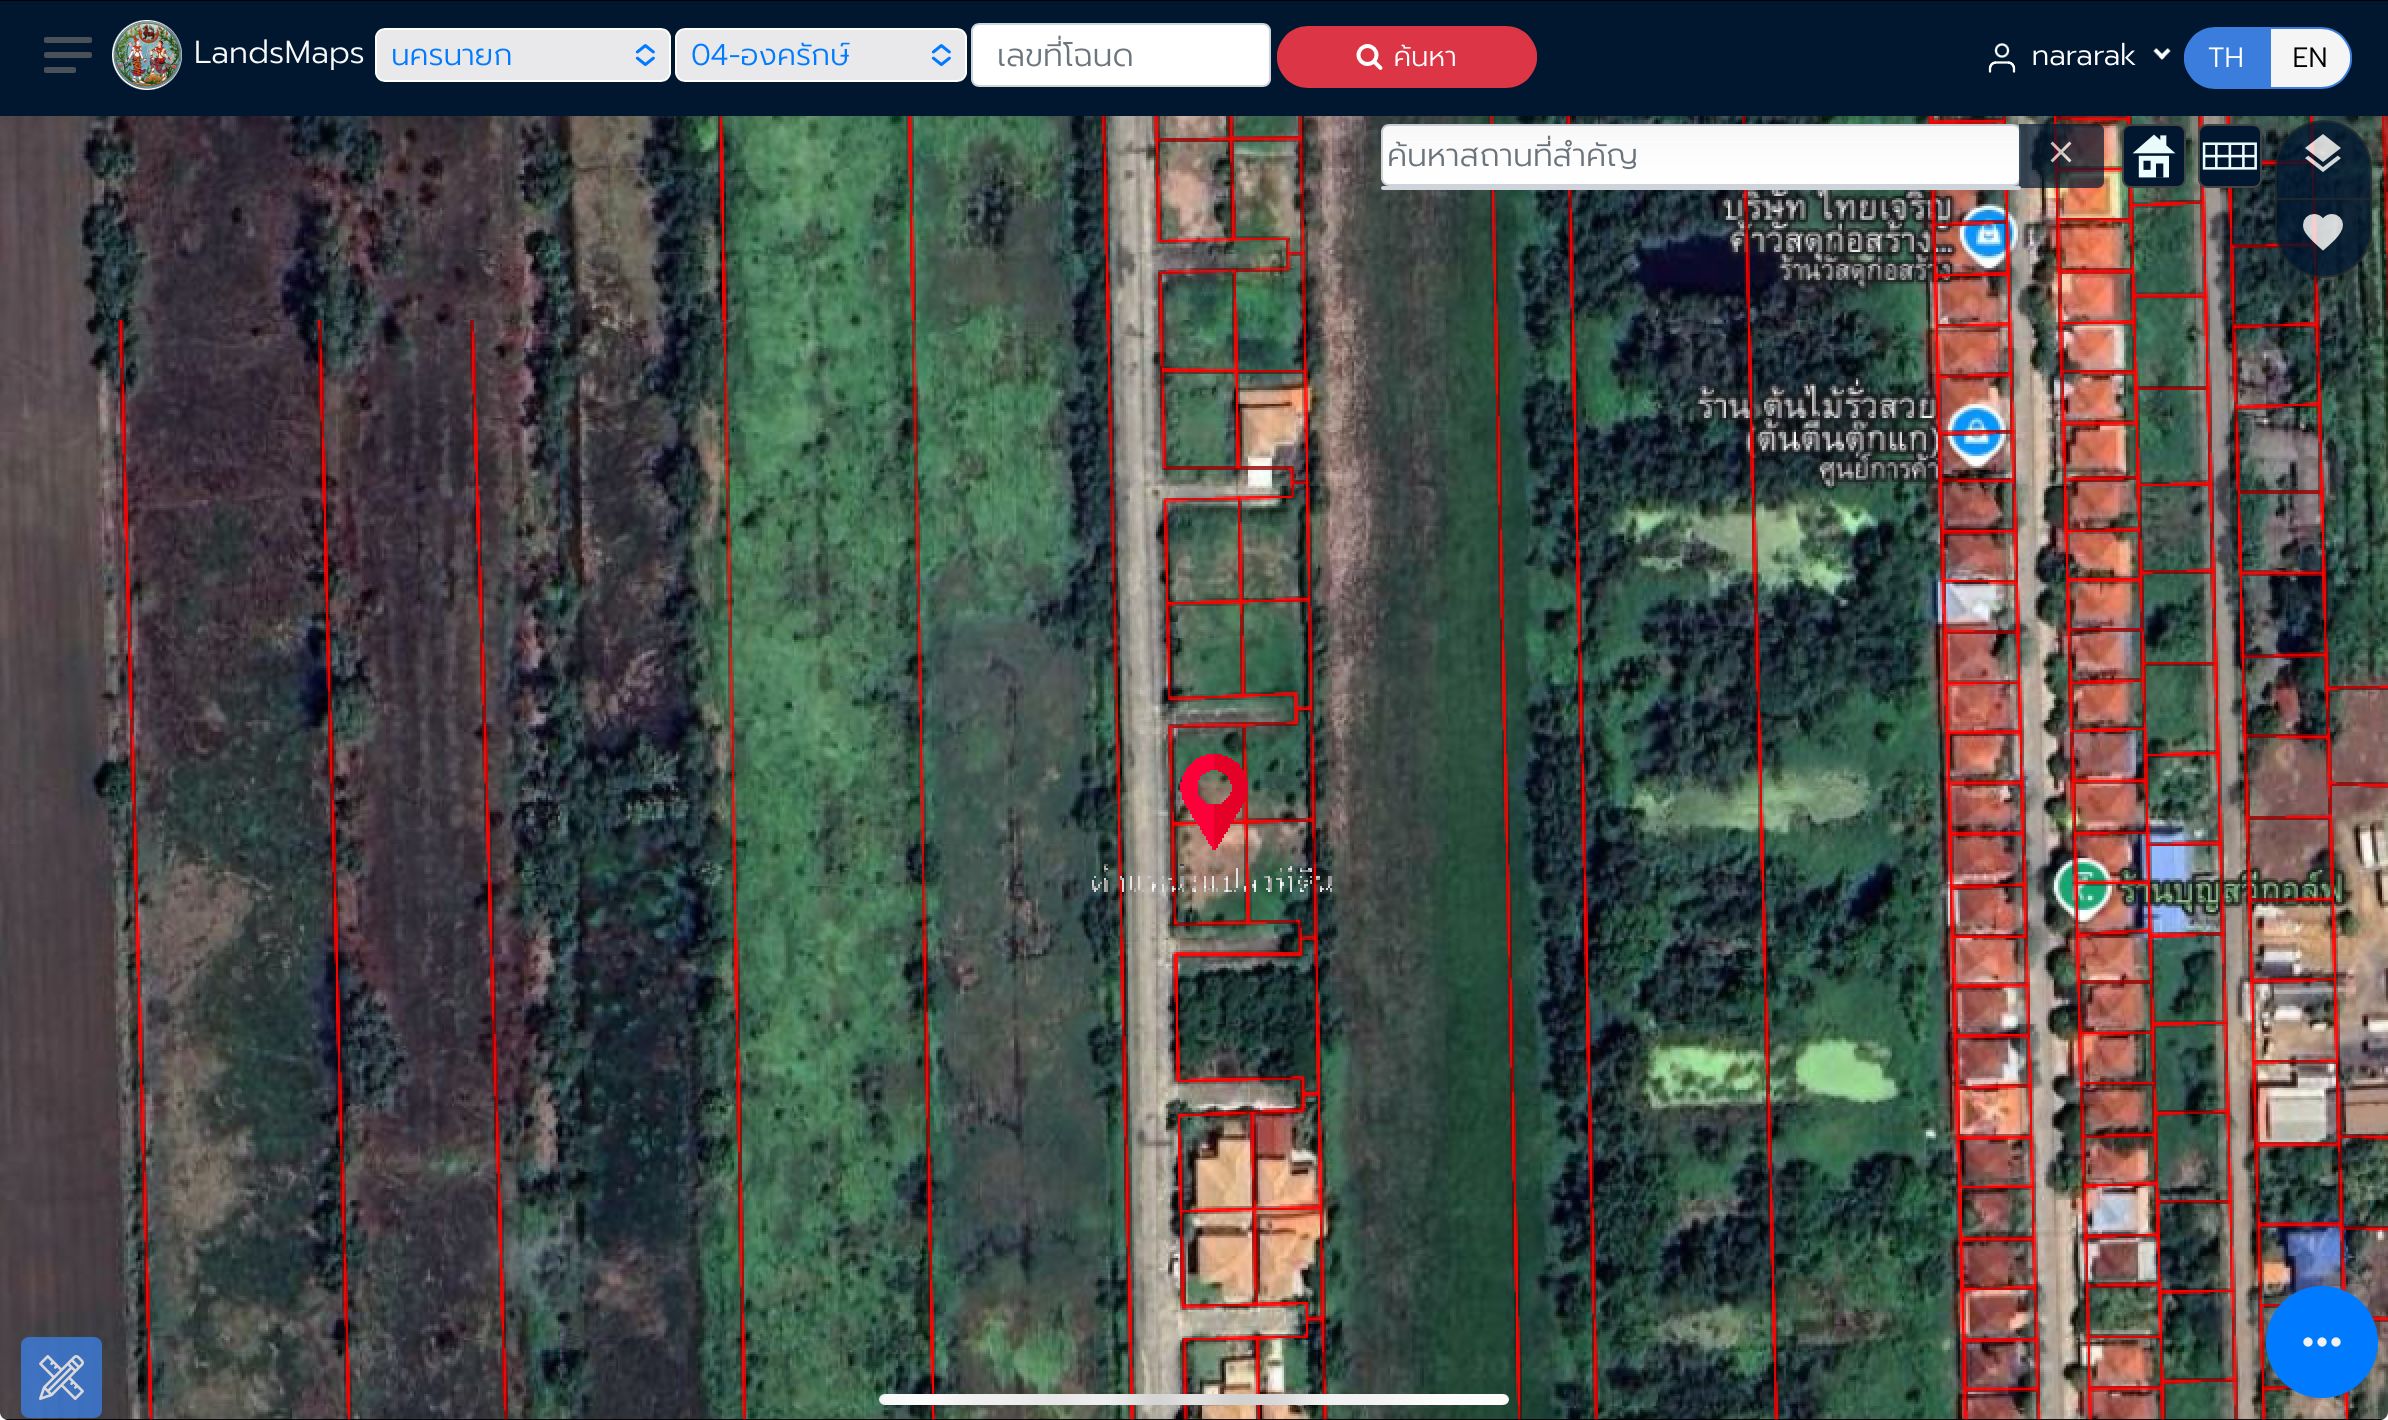Expand the nararak user menu
This screenshot has height=1420, width=2388.
point(2078,56)
